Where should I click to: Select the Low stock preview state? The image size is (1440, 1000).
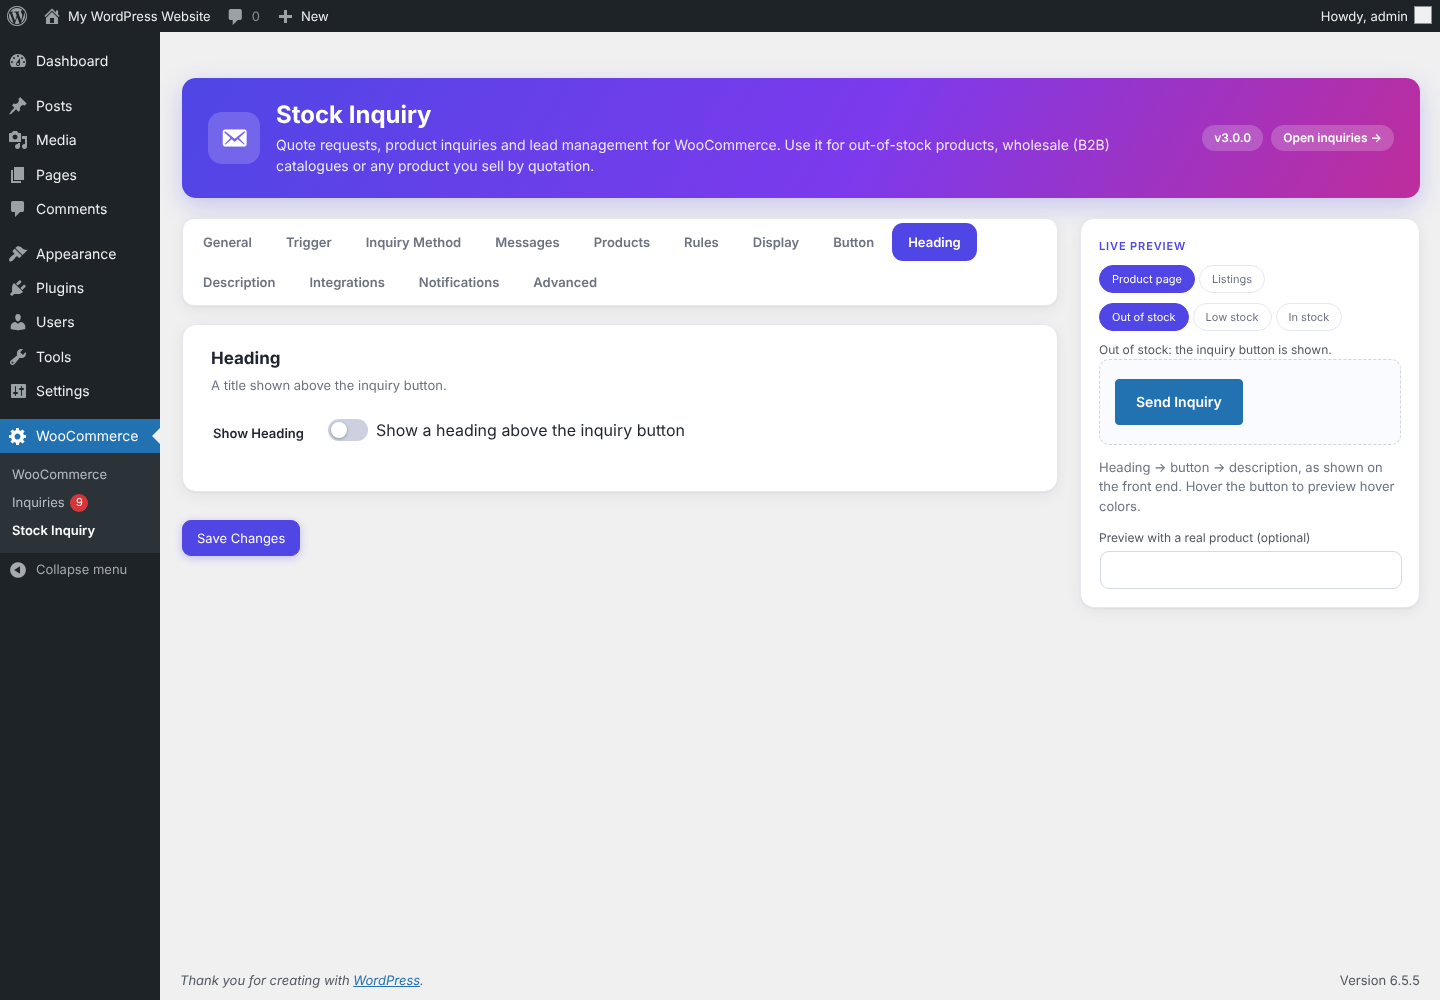(1232, 317)
